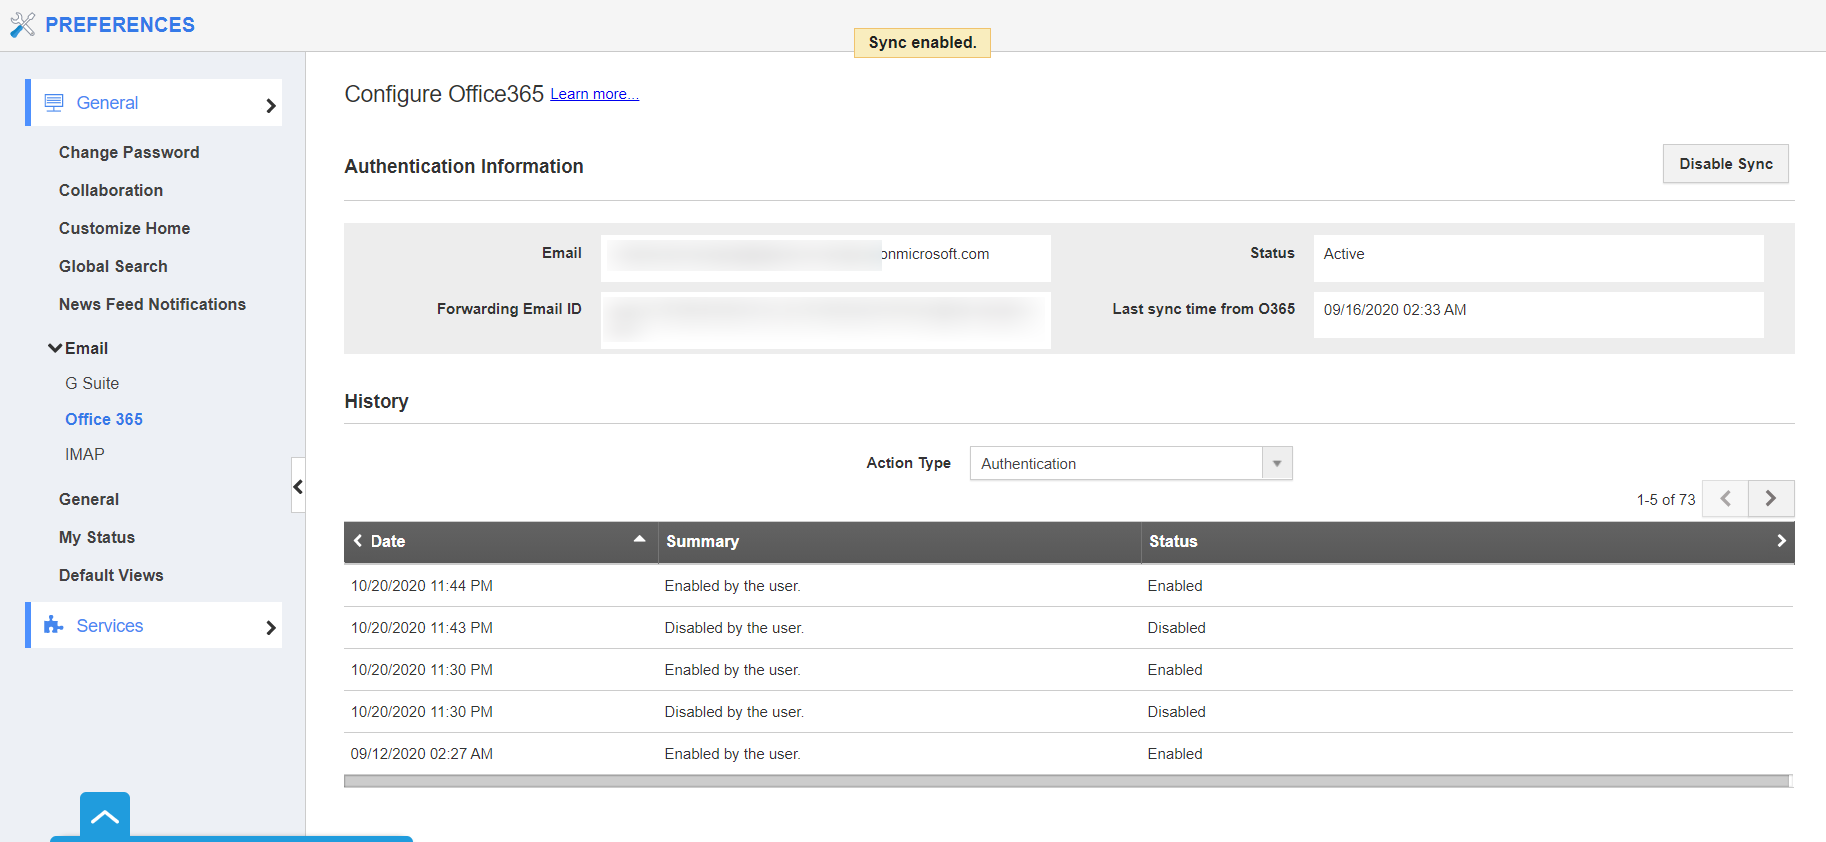Click the Disable Sync button
This screenshot has height=842, width=1826.
1725,164
